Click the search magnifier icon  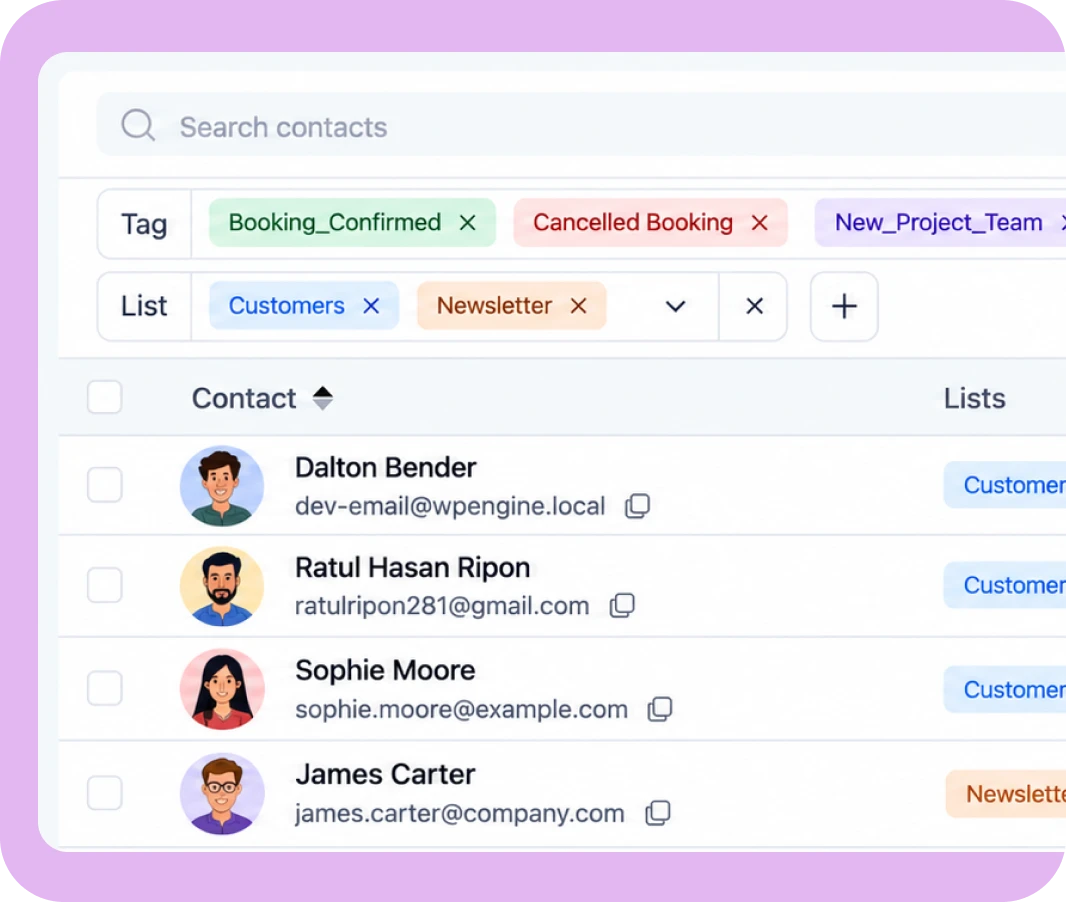click(x=138, y=125)
